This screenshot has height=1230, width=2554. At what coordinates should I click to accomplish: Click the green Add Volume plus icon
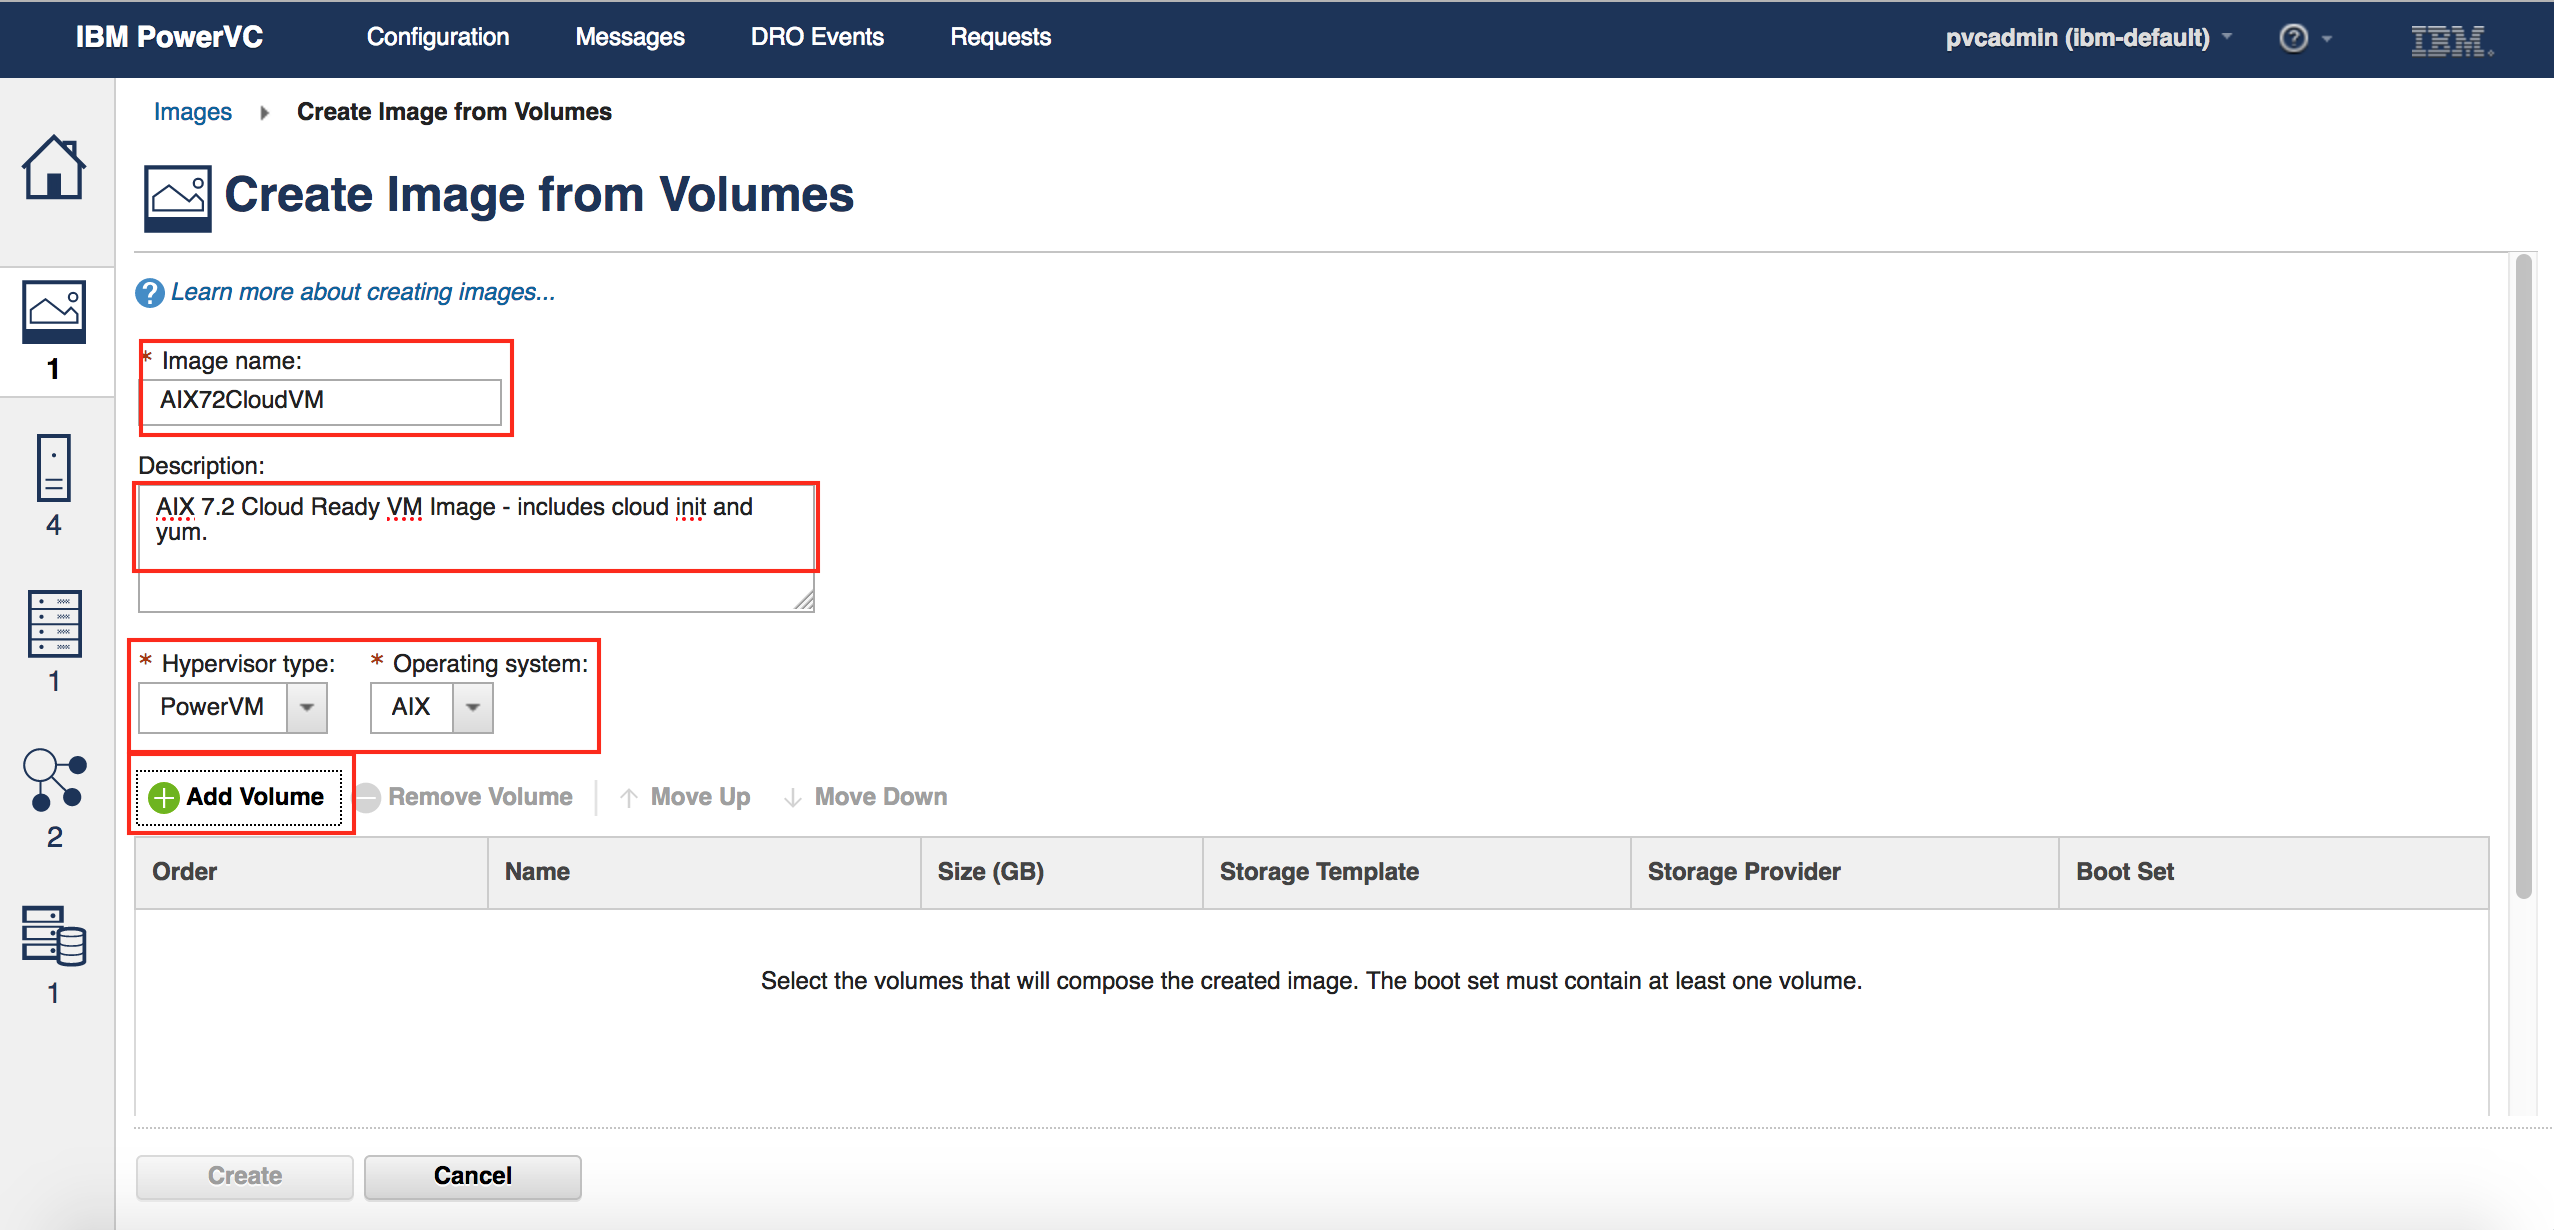pos(163,797)
